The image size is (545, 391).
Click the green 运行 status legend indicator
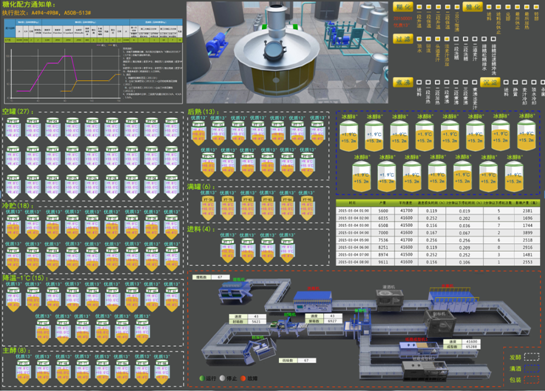pyautogui.click(x=202, y=378)
